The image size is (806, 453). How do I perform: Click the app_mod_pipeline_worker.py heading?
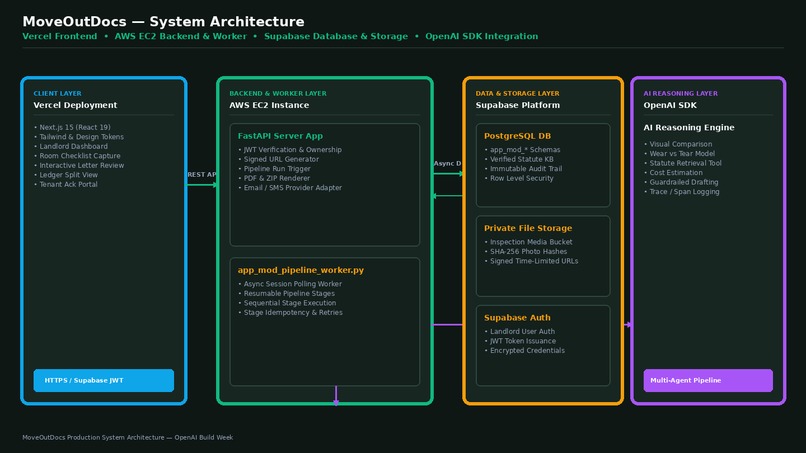[301, 270]
